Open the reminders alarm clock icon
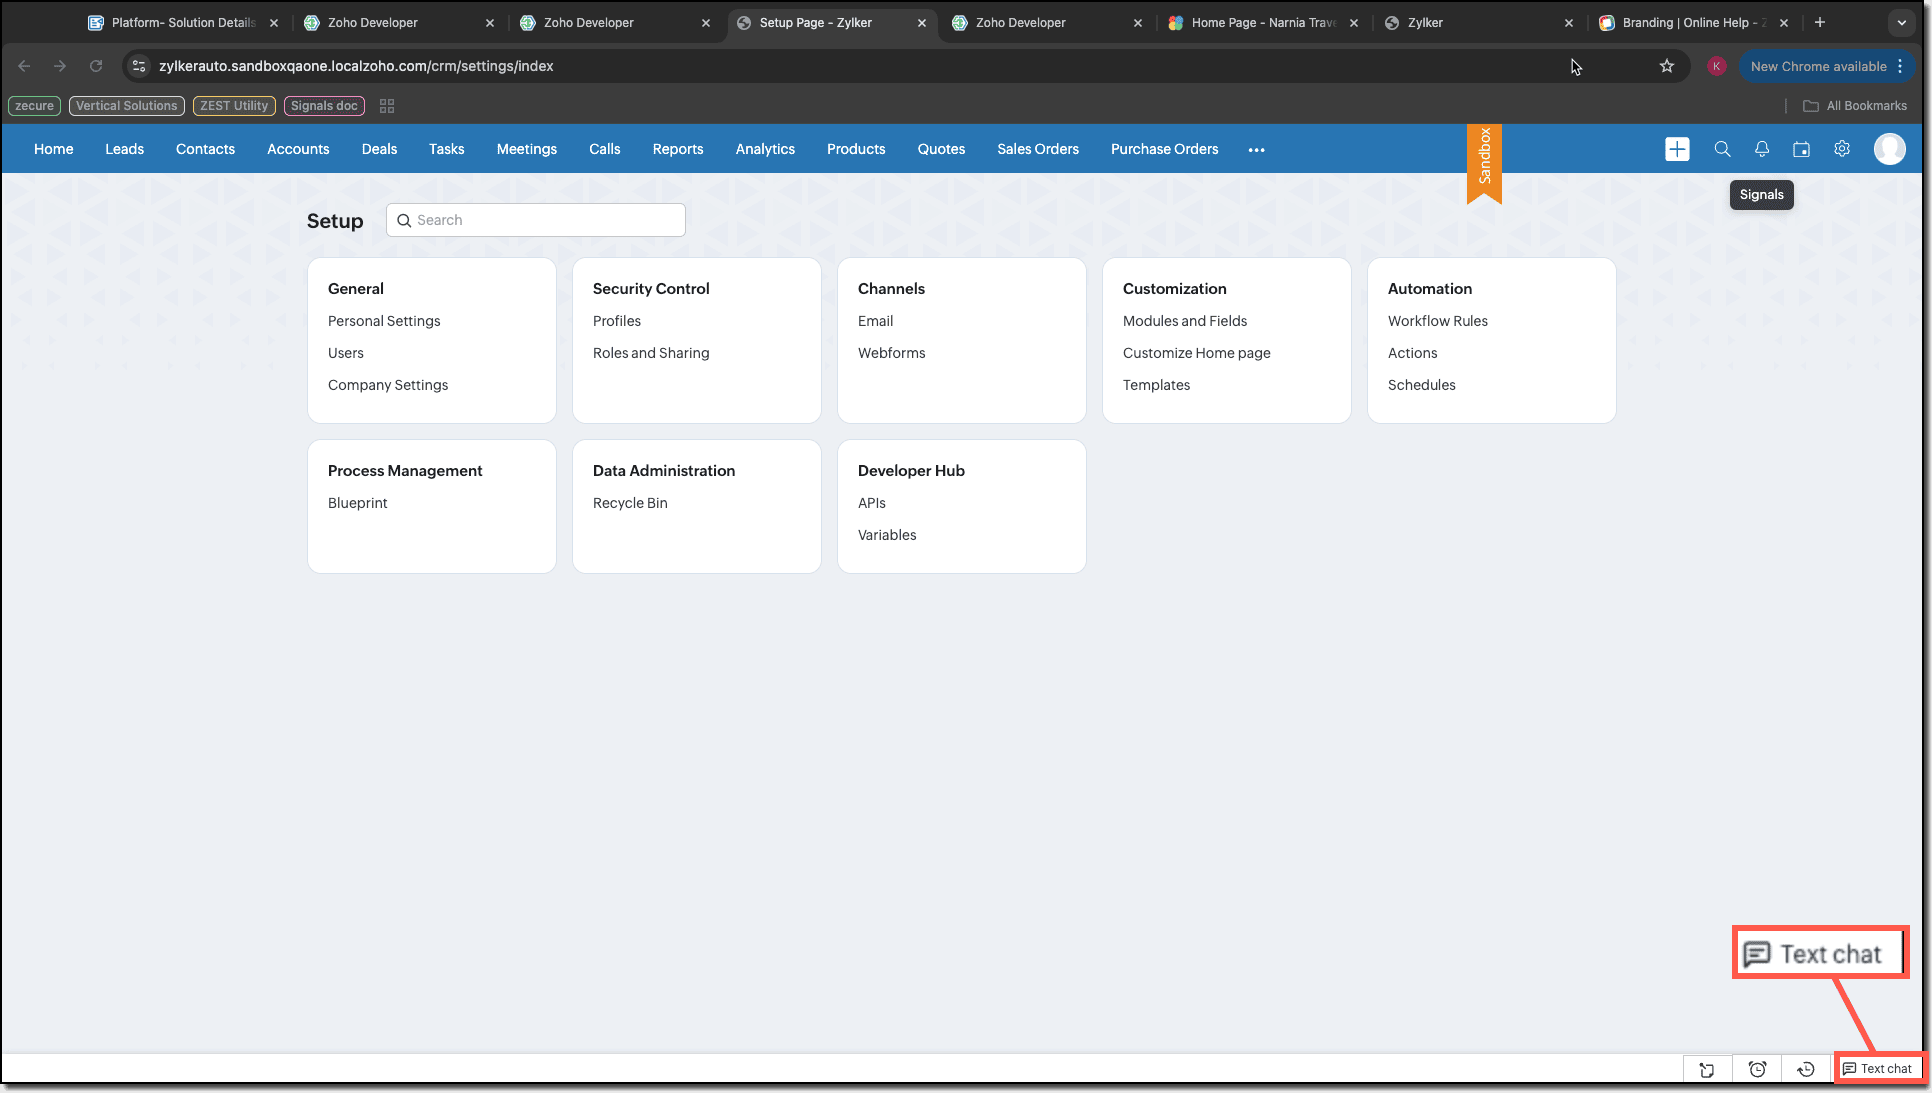 [x=1757, y=1069]
